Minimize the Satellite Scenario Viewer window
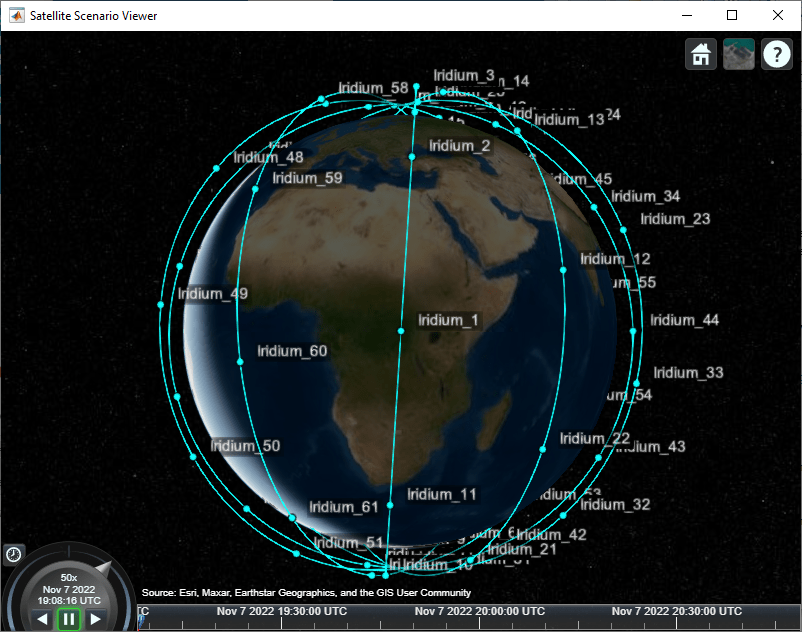 tap(687, 15)
